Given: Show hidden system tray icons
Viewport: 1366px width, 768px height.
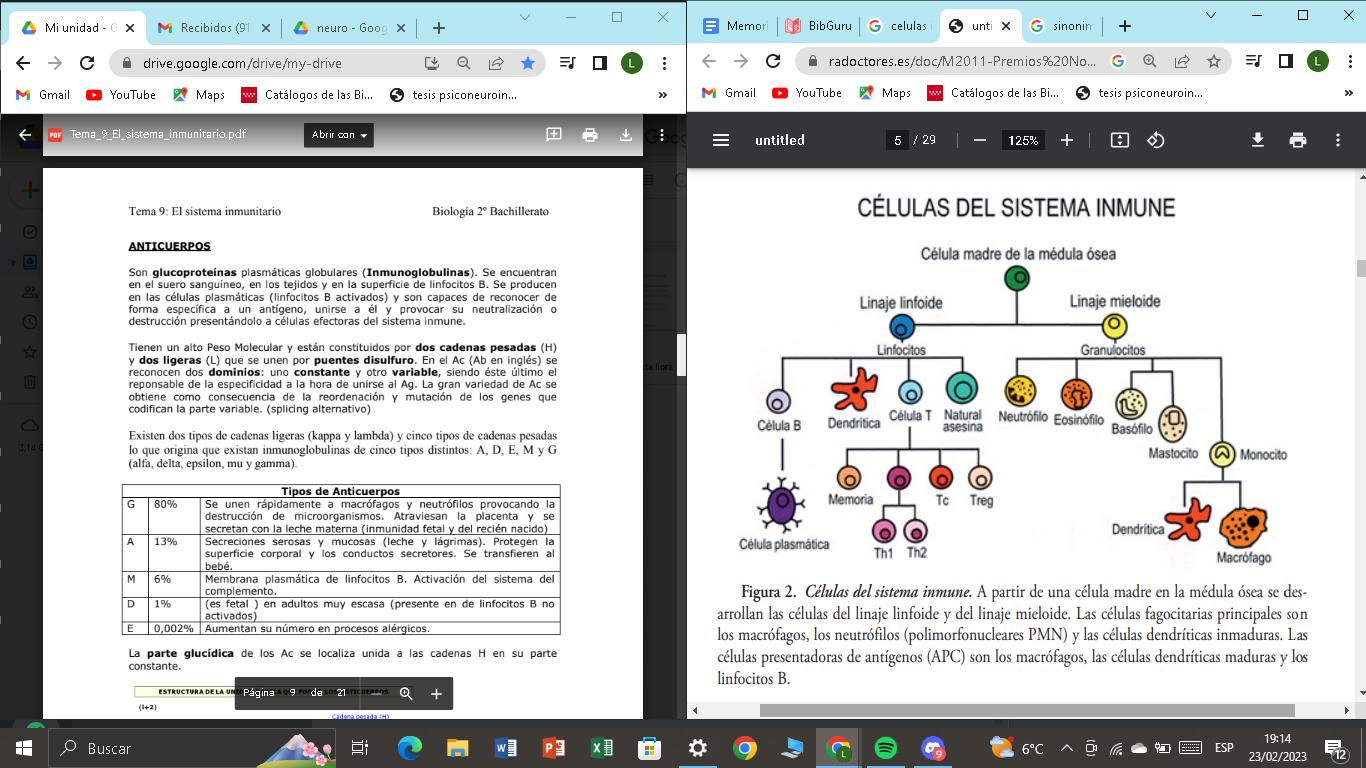Looking at the screenshot, I should pos(1066,748).
